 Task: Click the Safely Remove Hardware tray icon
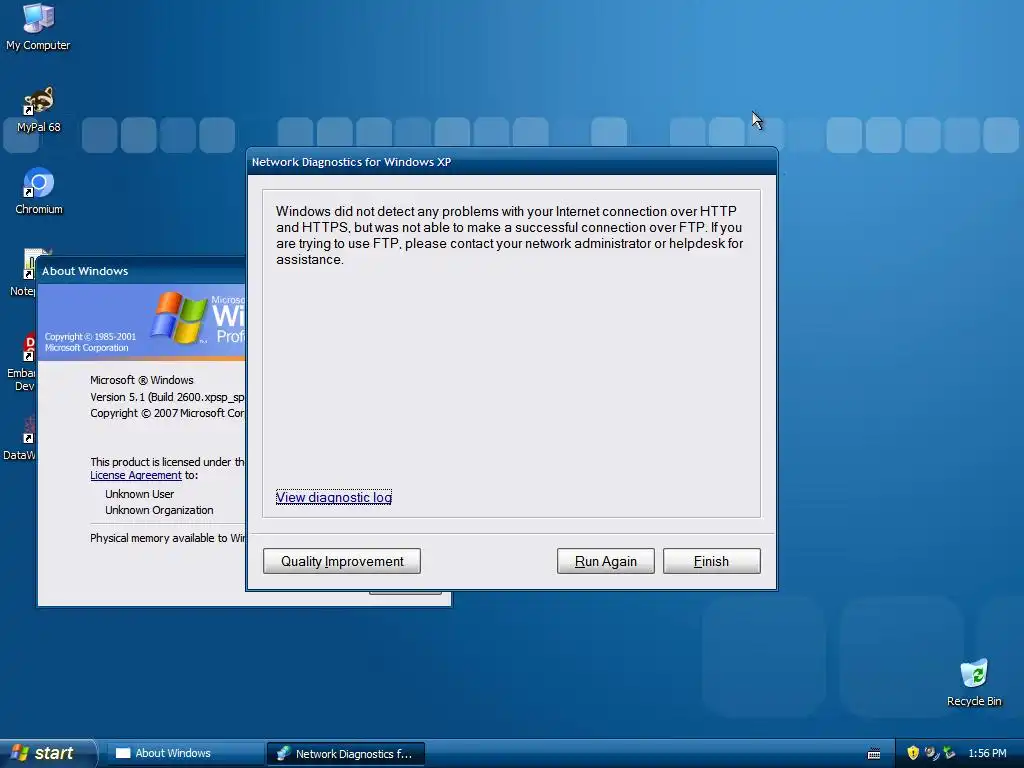[950, 753]
